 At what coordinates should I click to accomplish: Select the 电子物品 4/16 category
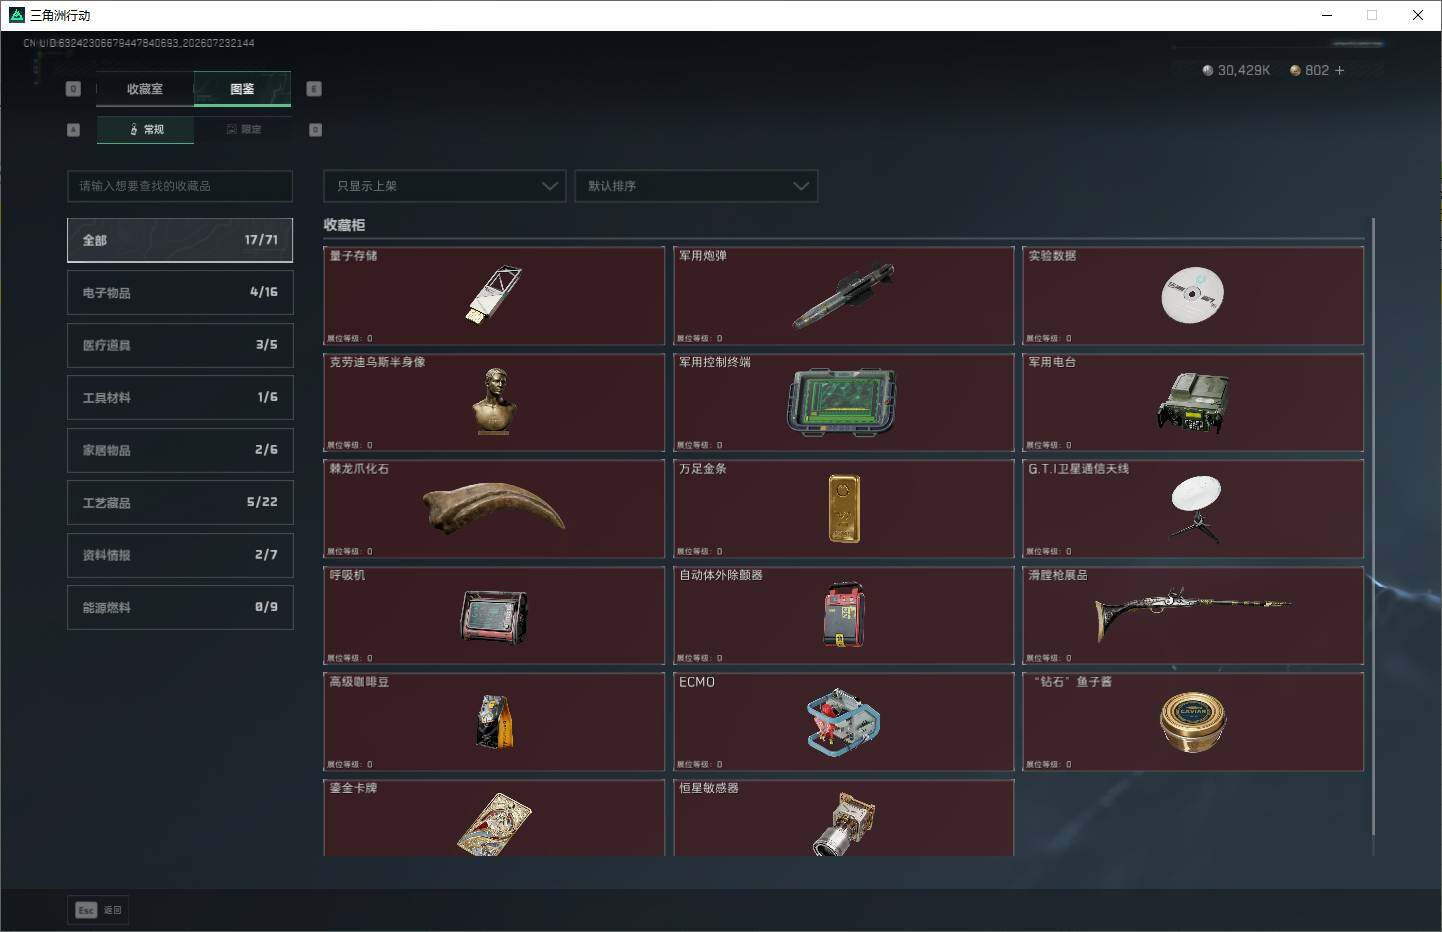(180, 292)
